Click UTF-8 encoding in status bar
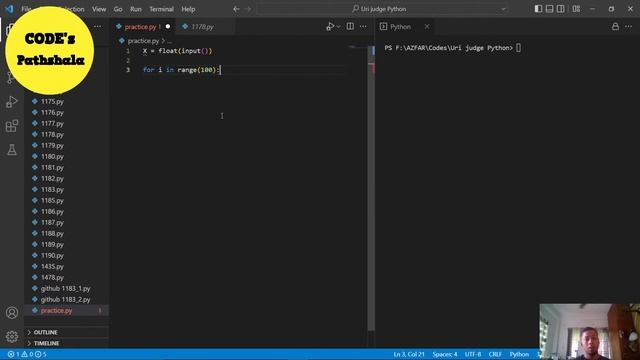Viewport: 640px width, 360px height. point(473,354)
